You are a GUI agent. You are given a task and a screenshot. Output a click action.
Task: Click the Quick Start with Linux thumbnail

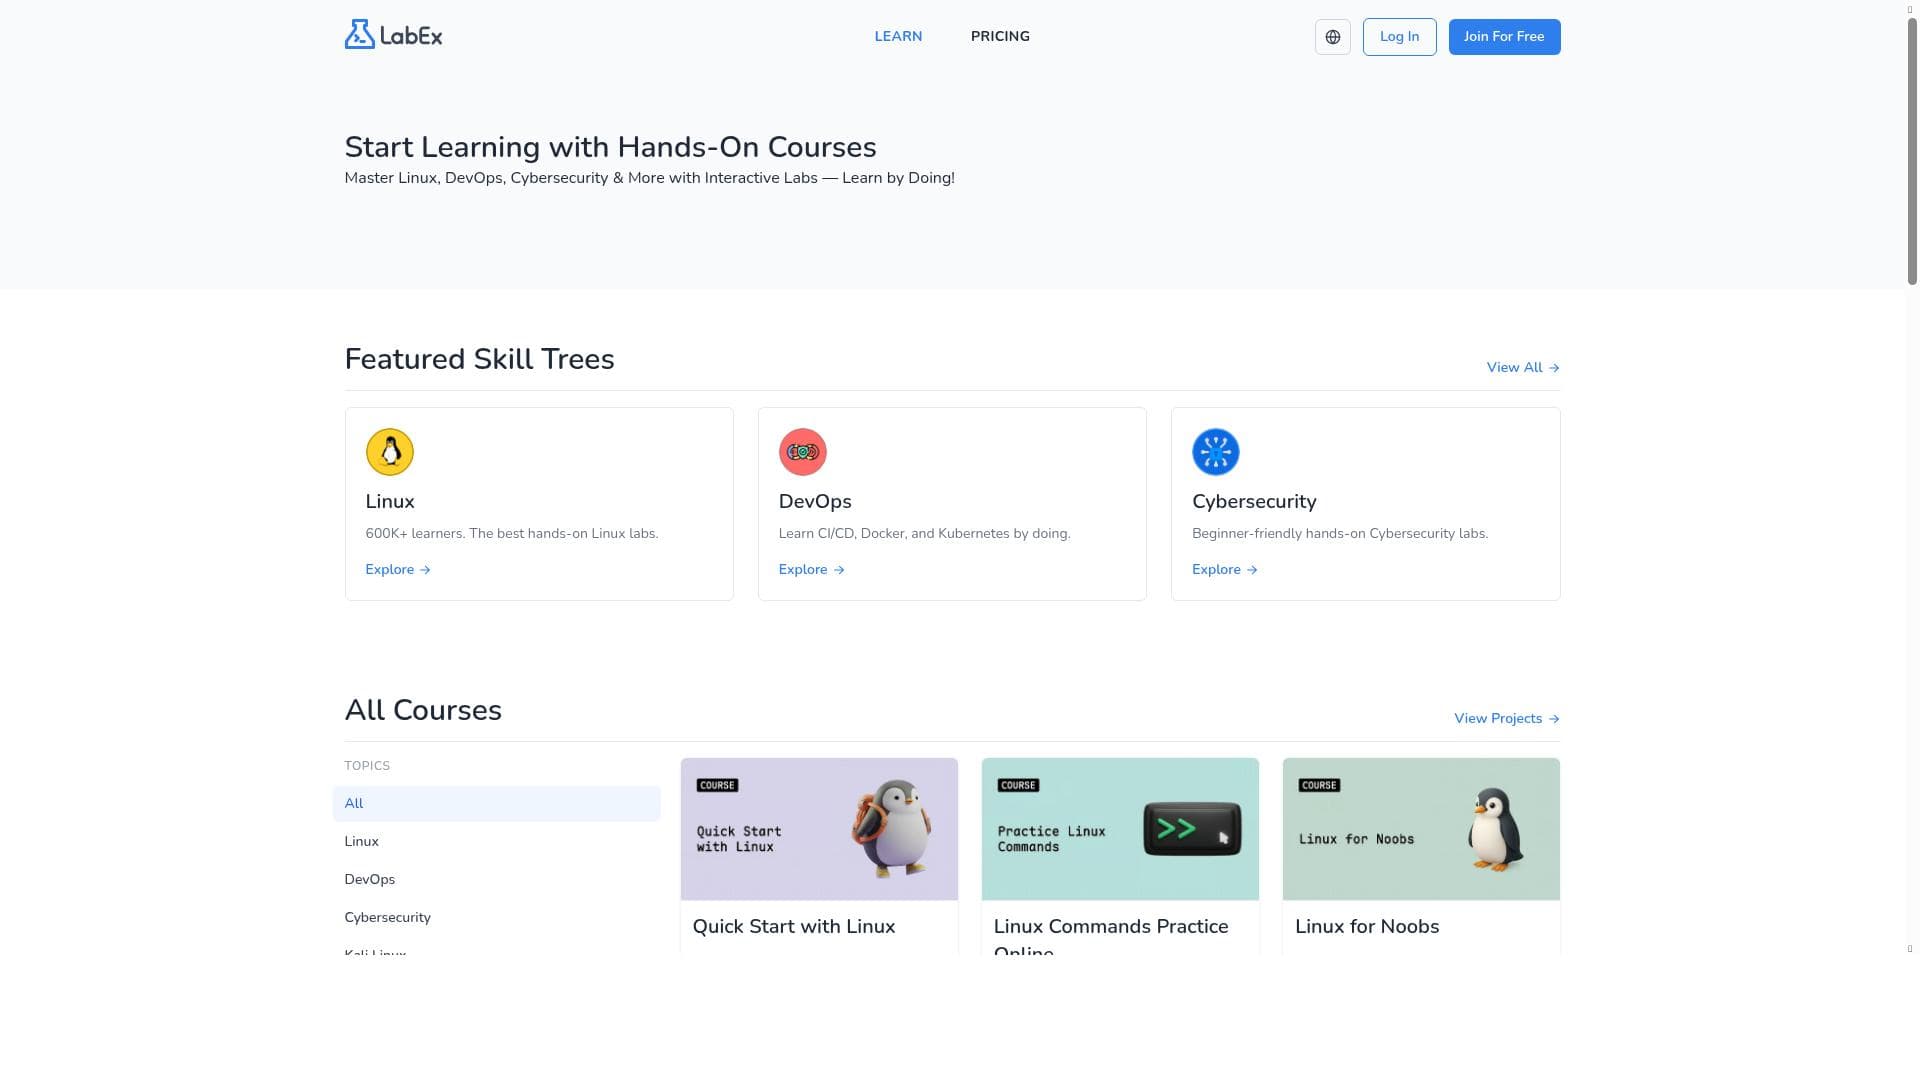click(819, 829)
